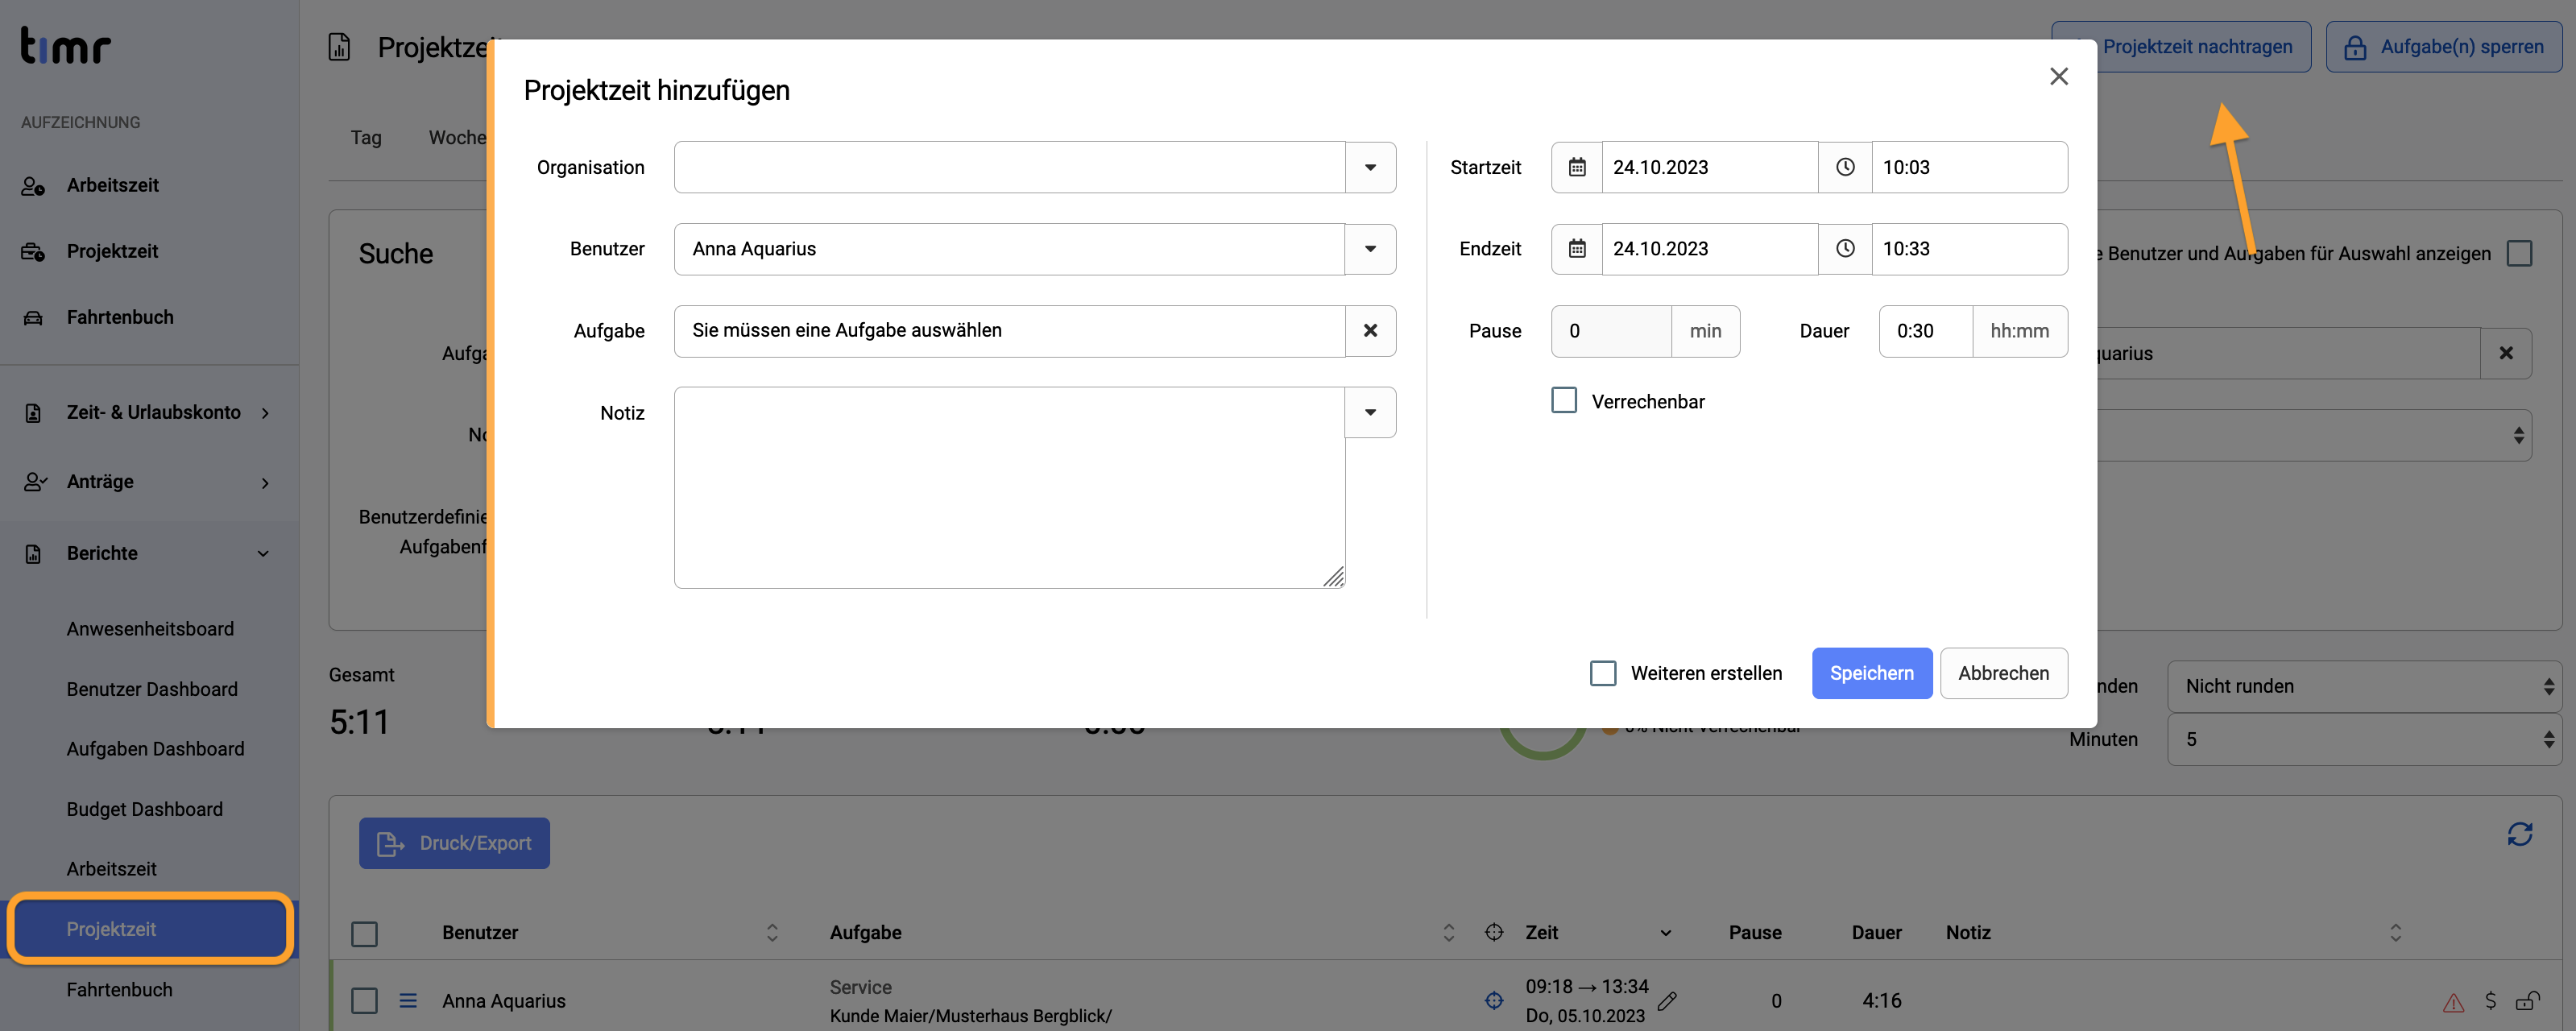
Task: Close the Projektzeit hinzufügen dialog
Action: click(x=2058, y=77)
